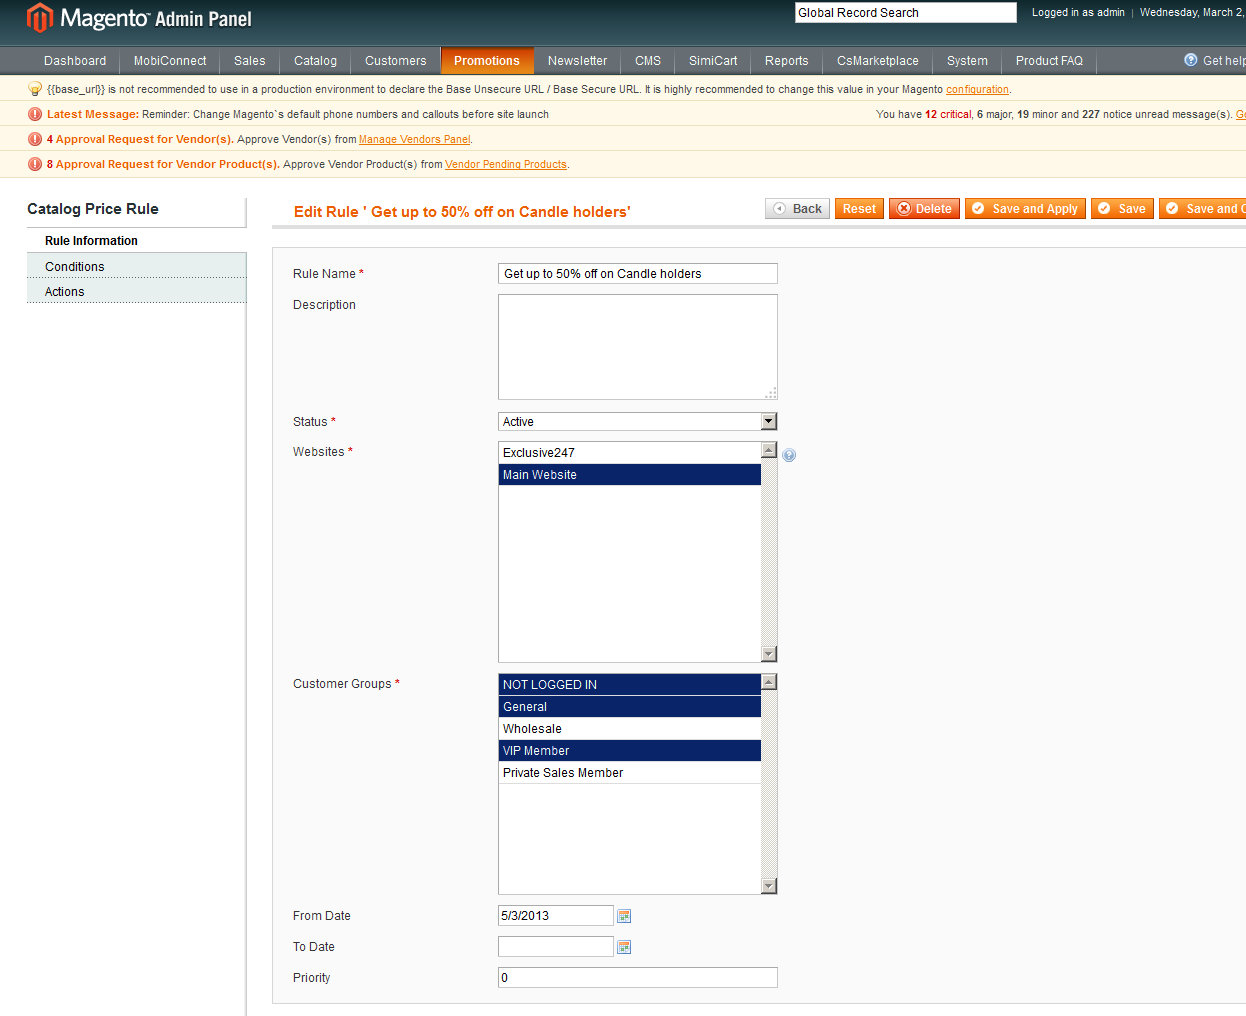Open the Vendor Pending Products link
Image resolution: width=1246 pixels, height=1016 pixels.
pos(505,165)
